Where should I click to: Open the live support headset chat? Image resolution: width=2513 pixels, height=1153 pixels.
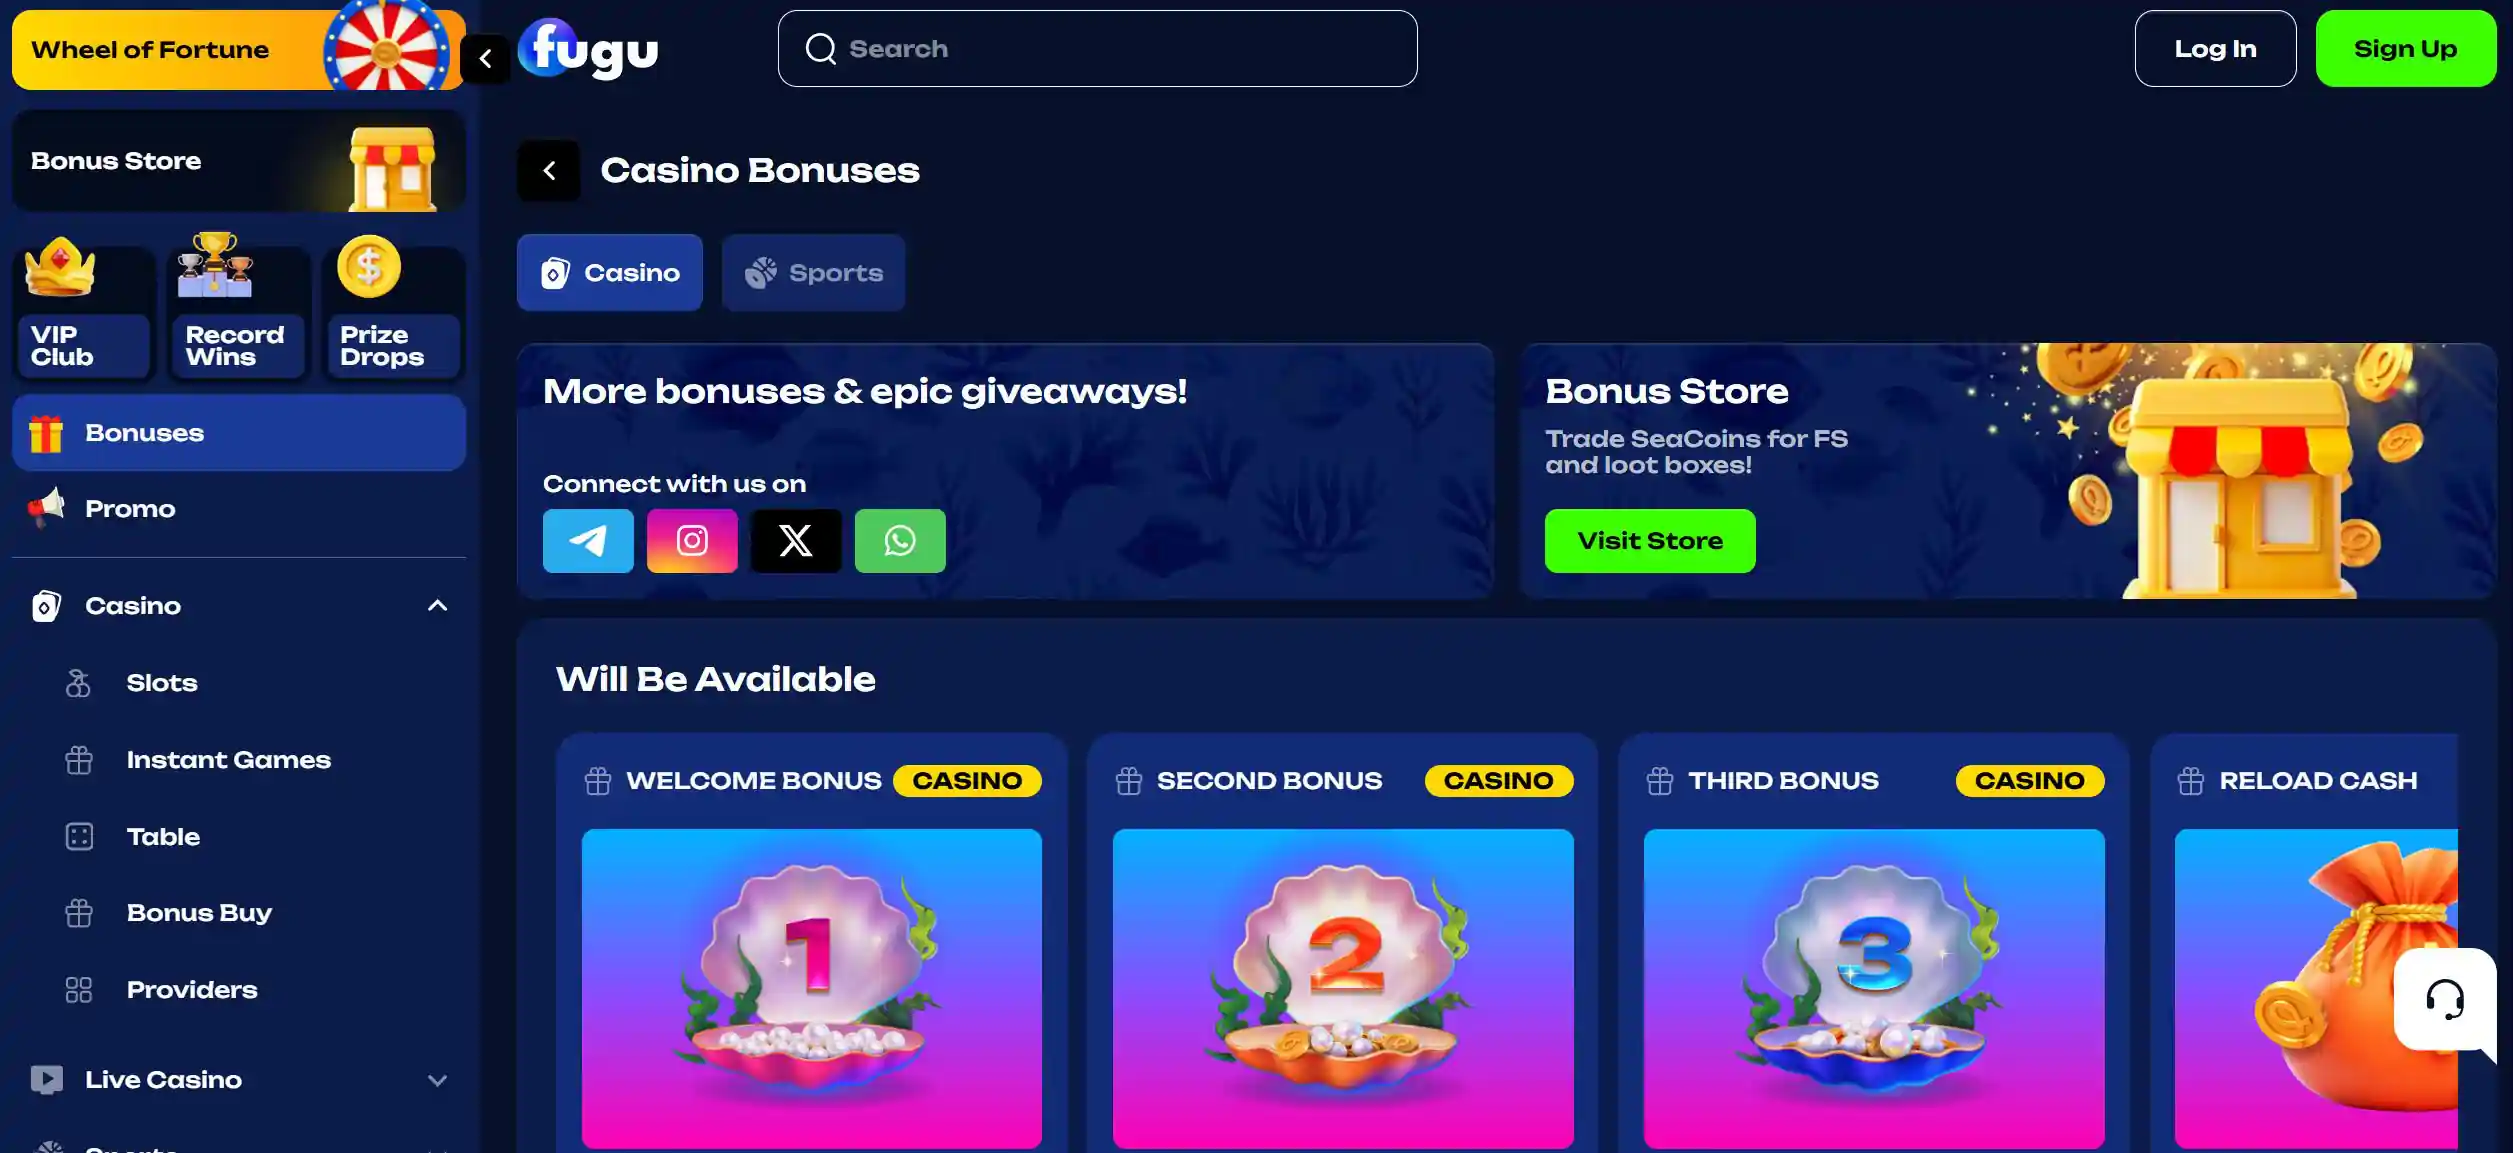(x=2445, y=999)
